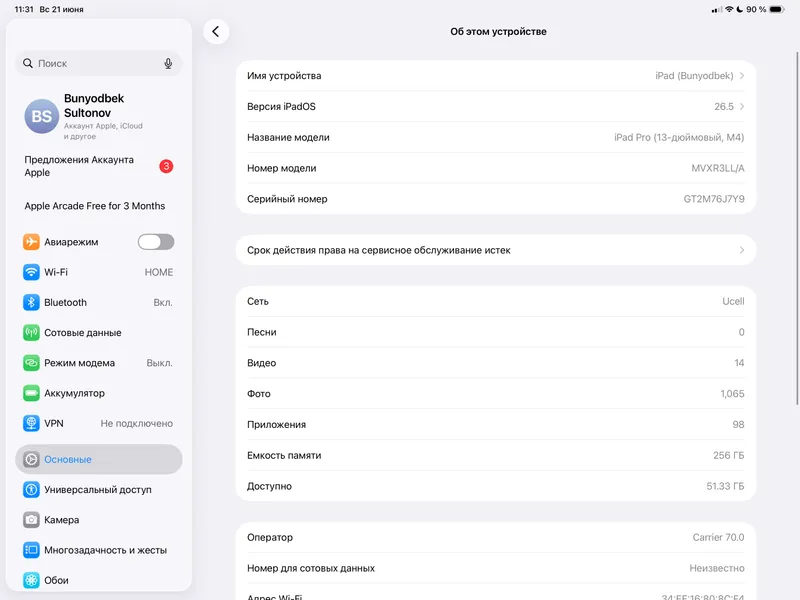The width and height of the screenshot is (800, 600).
Task: Expand the service coverage expired chevron
Action: point(742,250)
